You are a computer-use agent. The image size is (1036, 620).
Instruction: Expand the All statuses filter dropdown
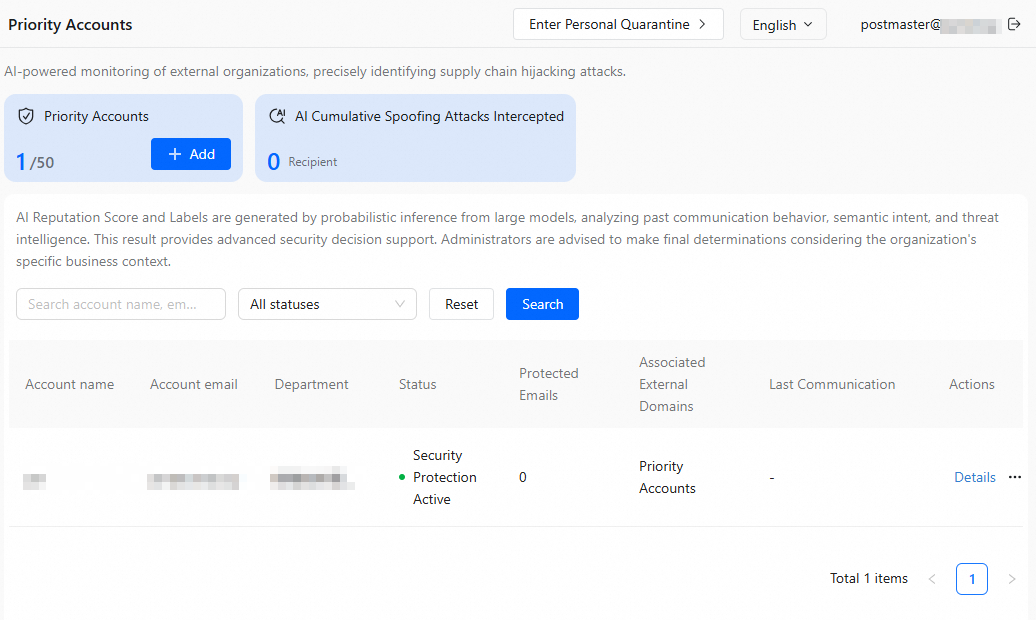click(327, 304)
